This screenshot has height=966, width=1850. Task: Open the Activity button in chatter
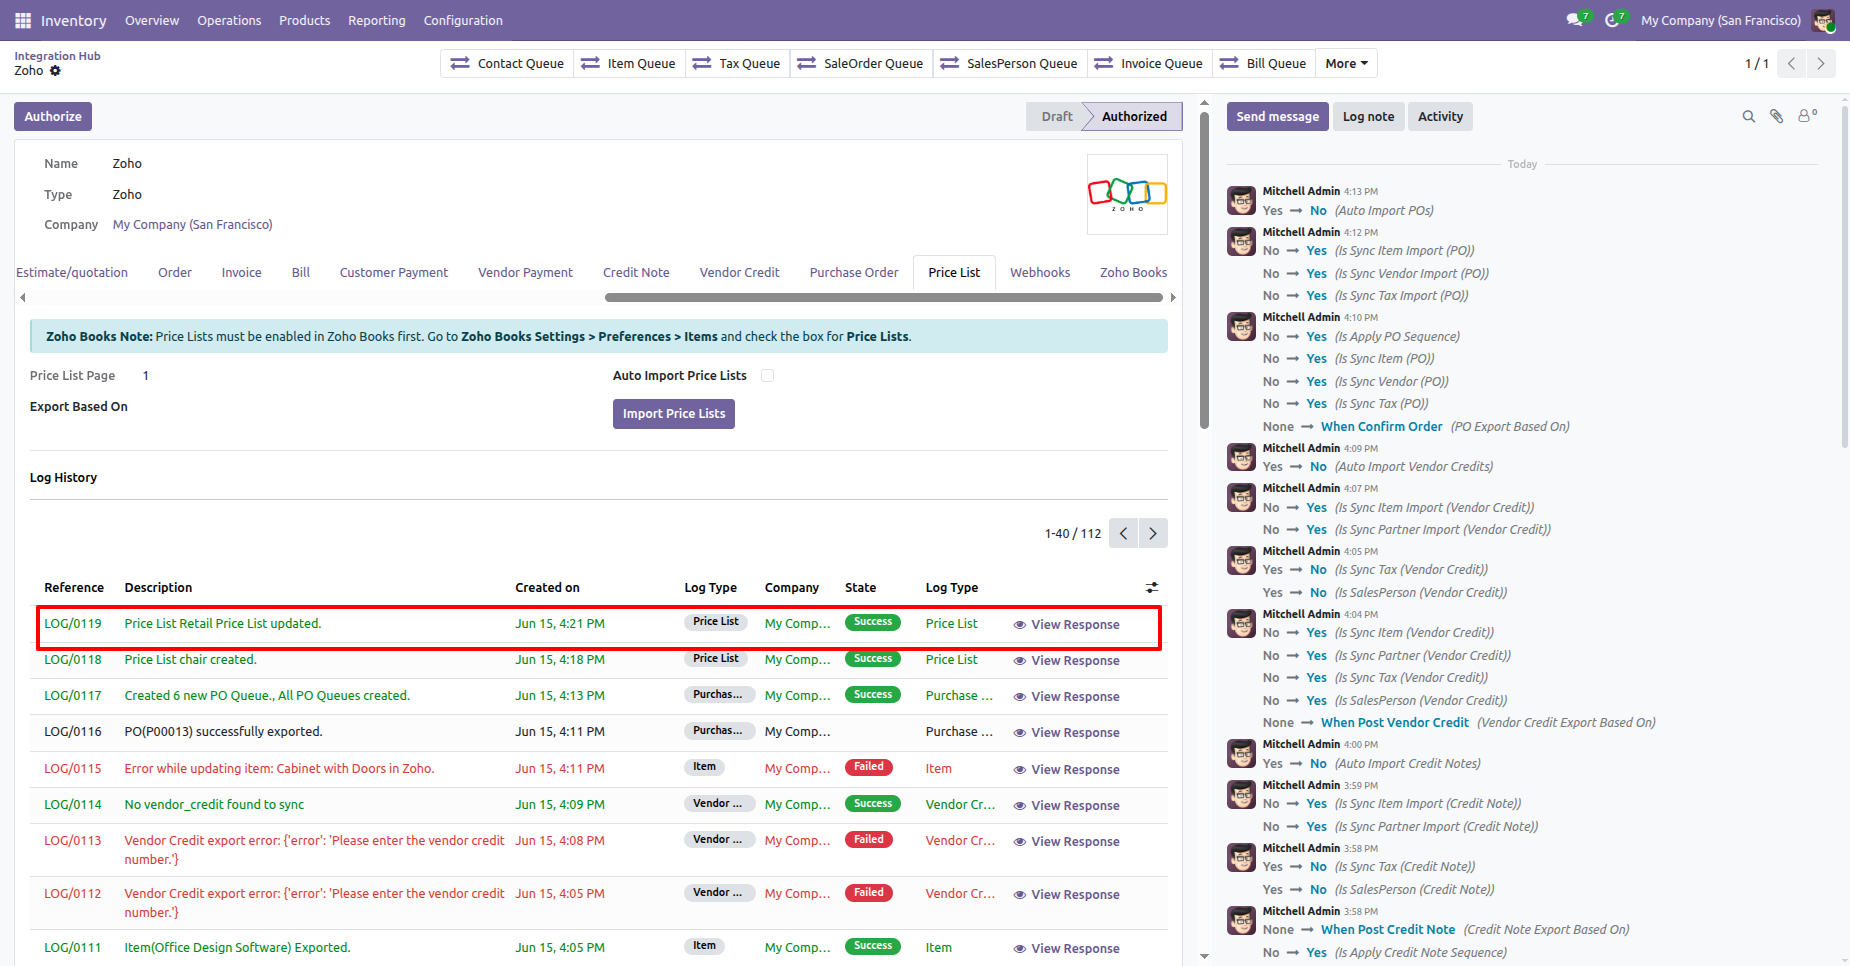click(1440, 117)
